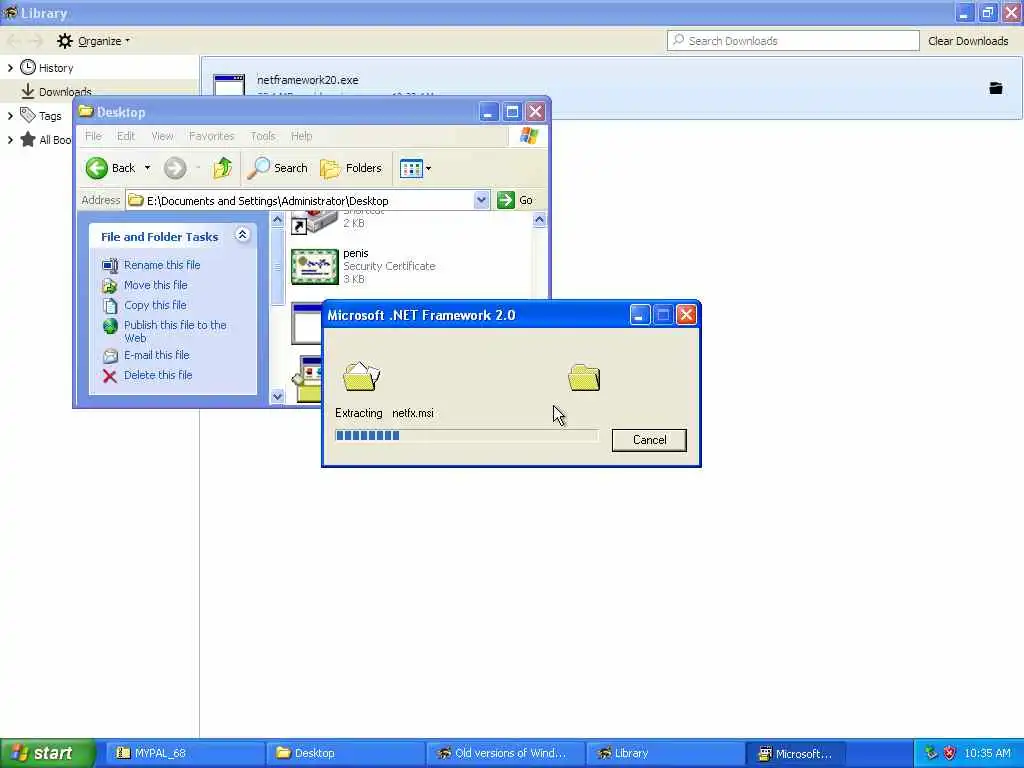Open the address bar dropdown arrow
The width and height of the screenshot is (1024, 768).
tap(481, 200)
